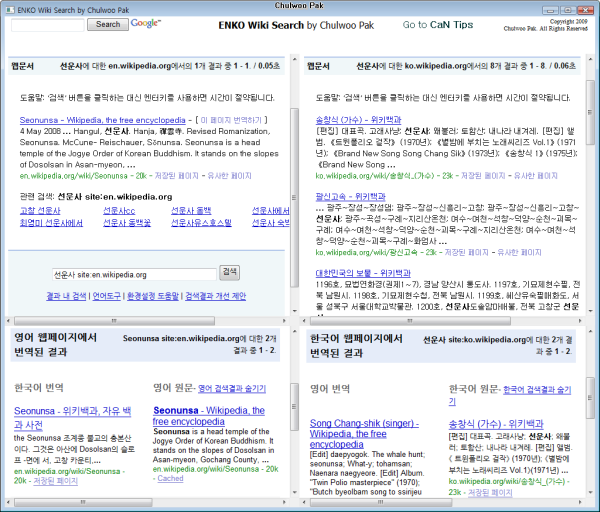Open similar pages link for the Seonunsa result
Image resolution: width=600 pixels, height=512 pixels.
tap(229, 176)
